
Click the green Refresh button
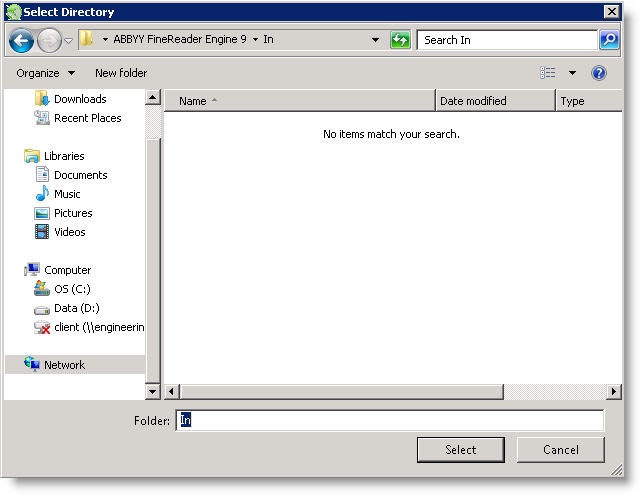pyautogui.click(x=400, y=40)
